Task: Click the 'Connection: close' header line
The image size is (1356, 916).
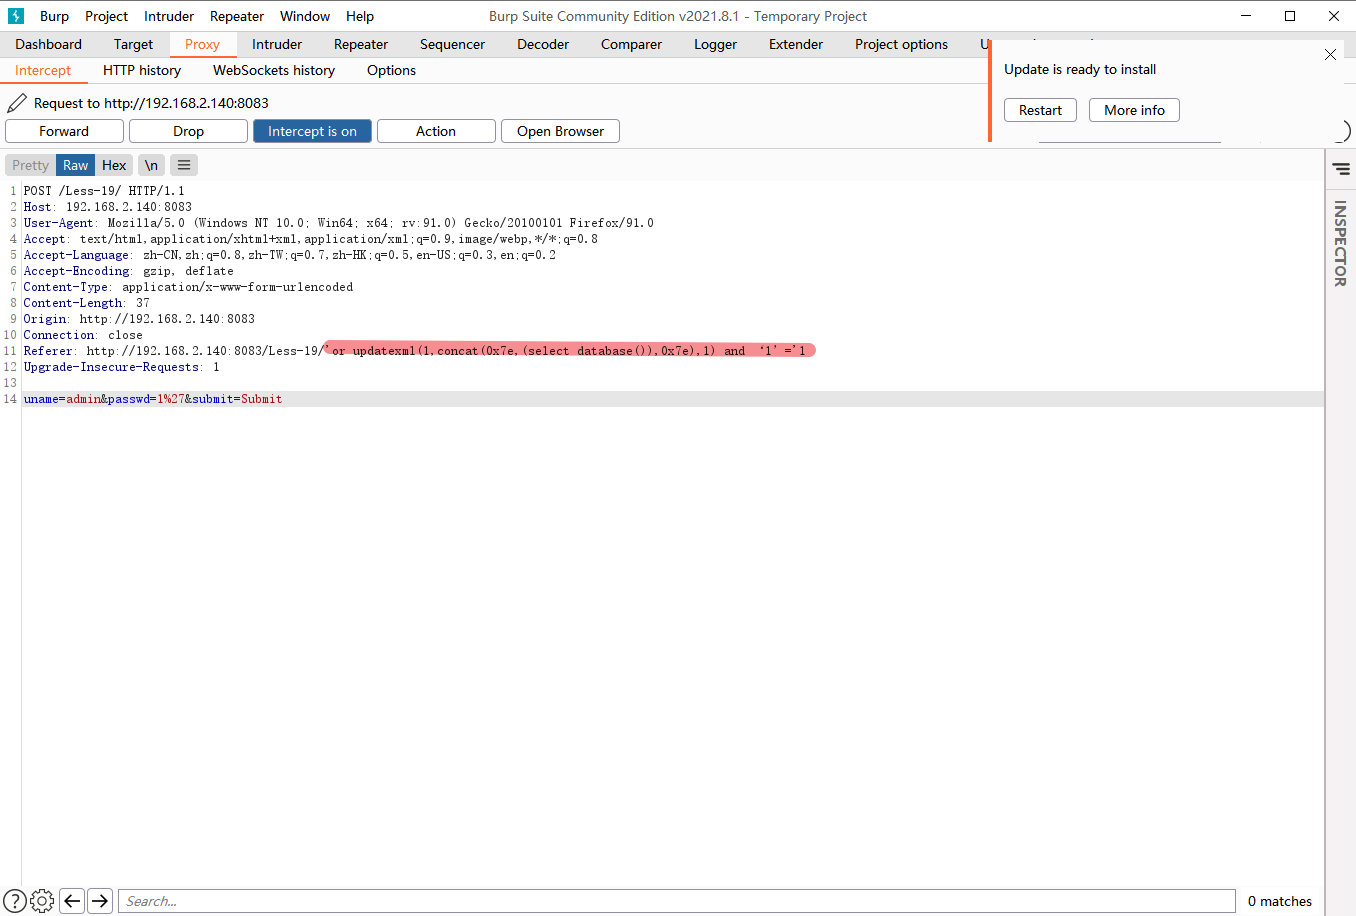Action: (83, 334)
